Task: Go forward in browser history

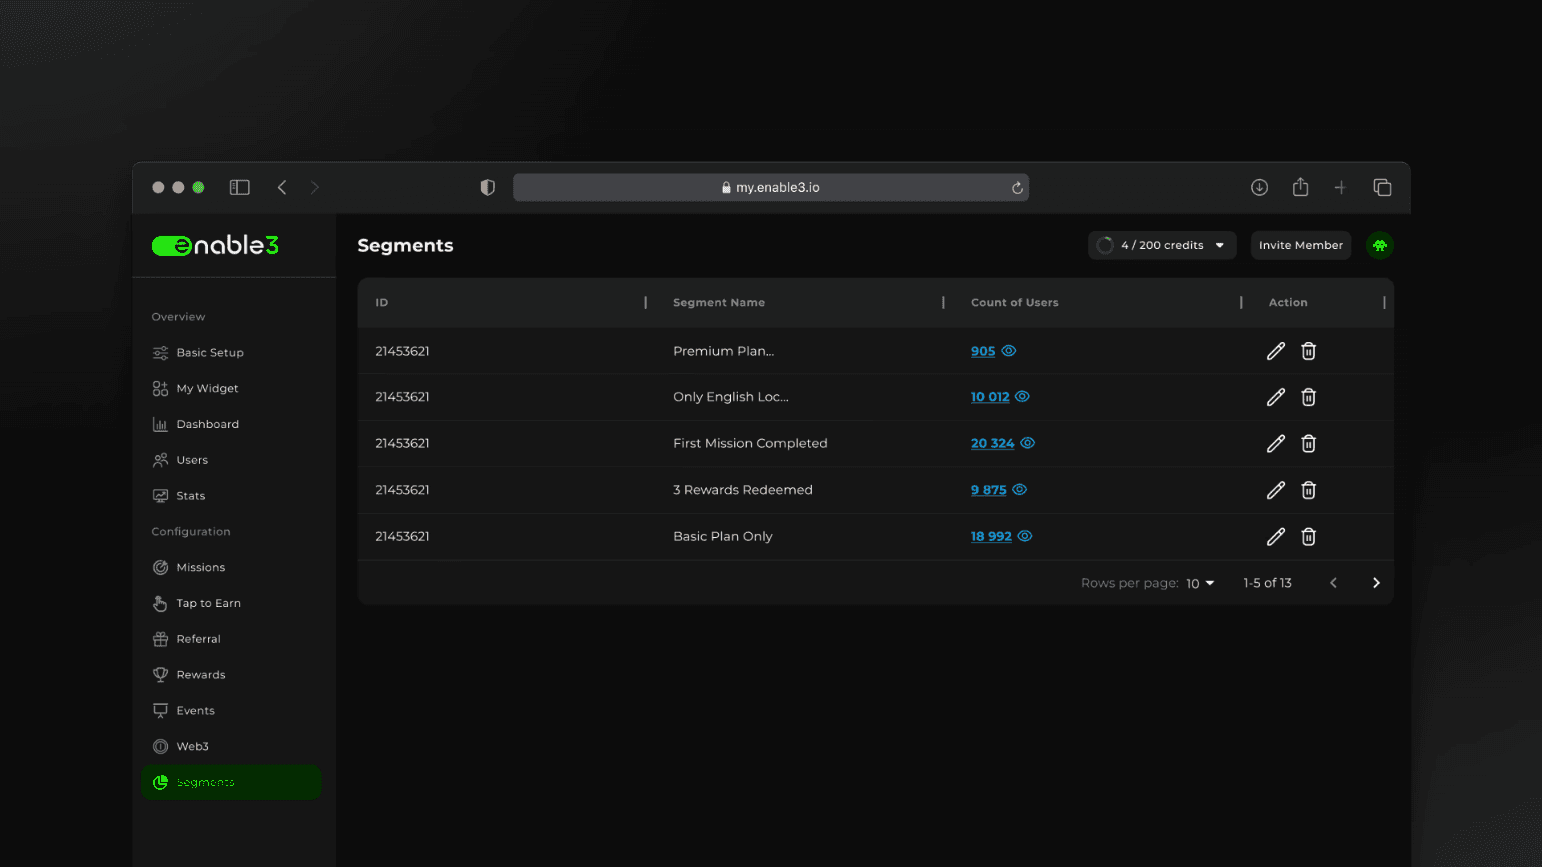Action: 315,187
